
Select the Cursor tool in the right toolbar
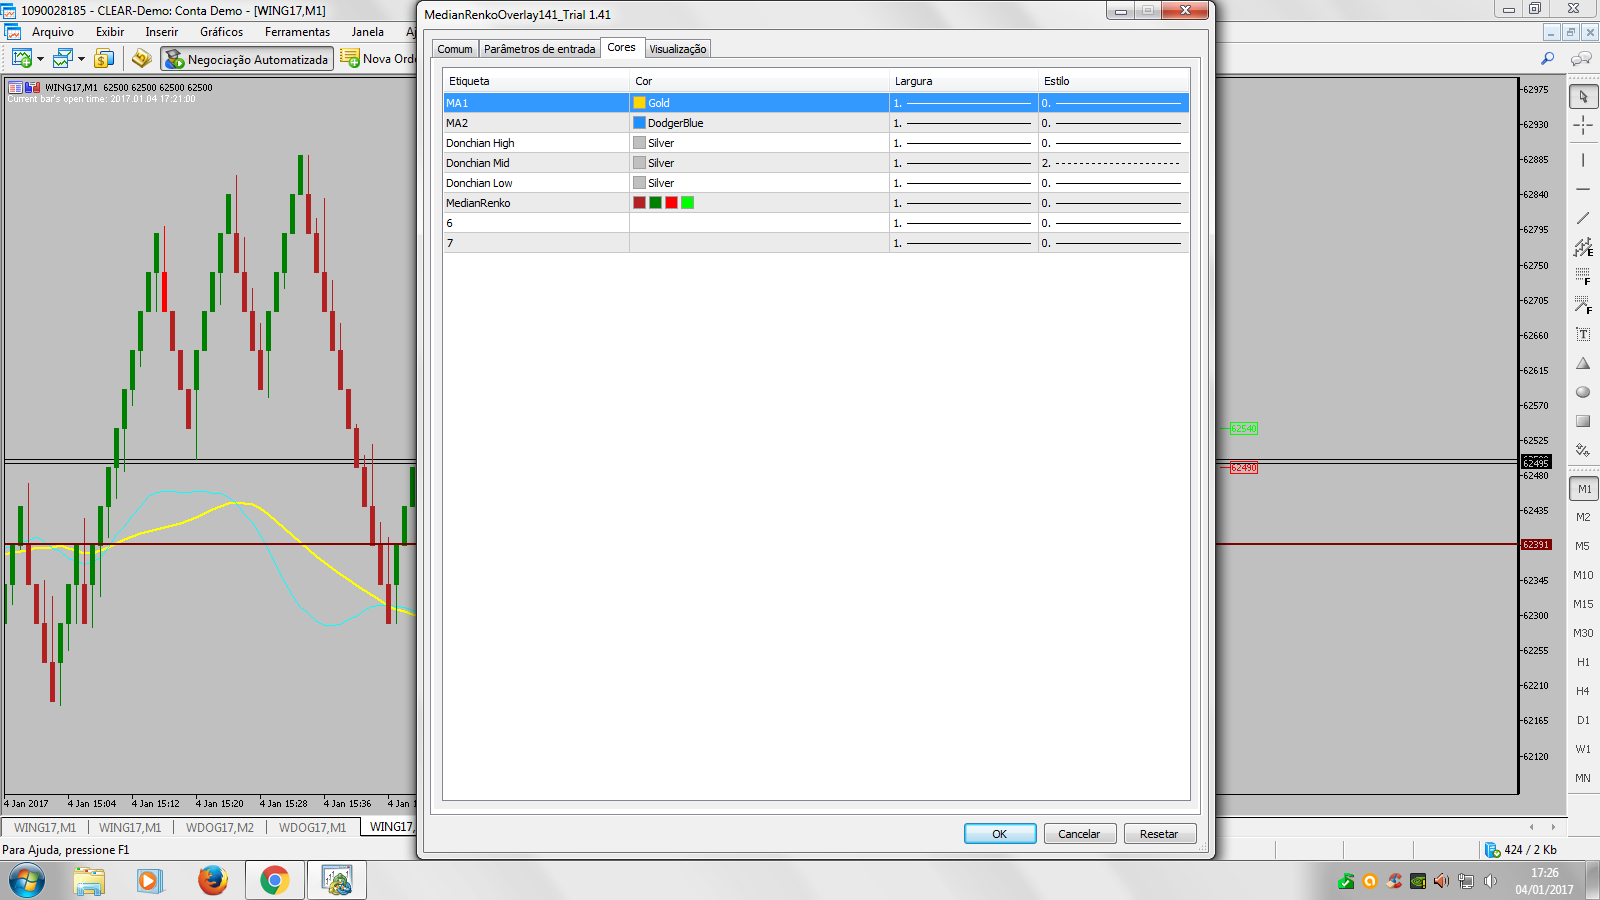click(1583, 97)
